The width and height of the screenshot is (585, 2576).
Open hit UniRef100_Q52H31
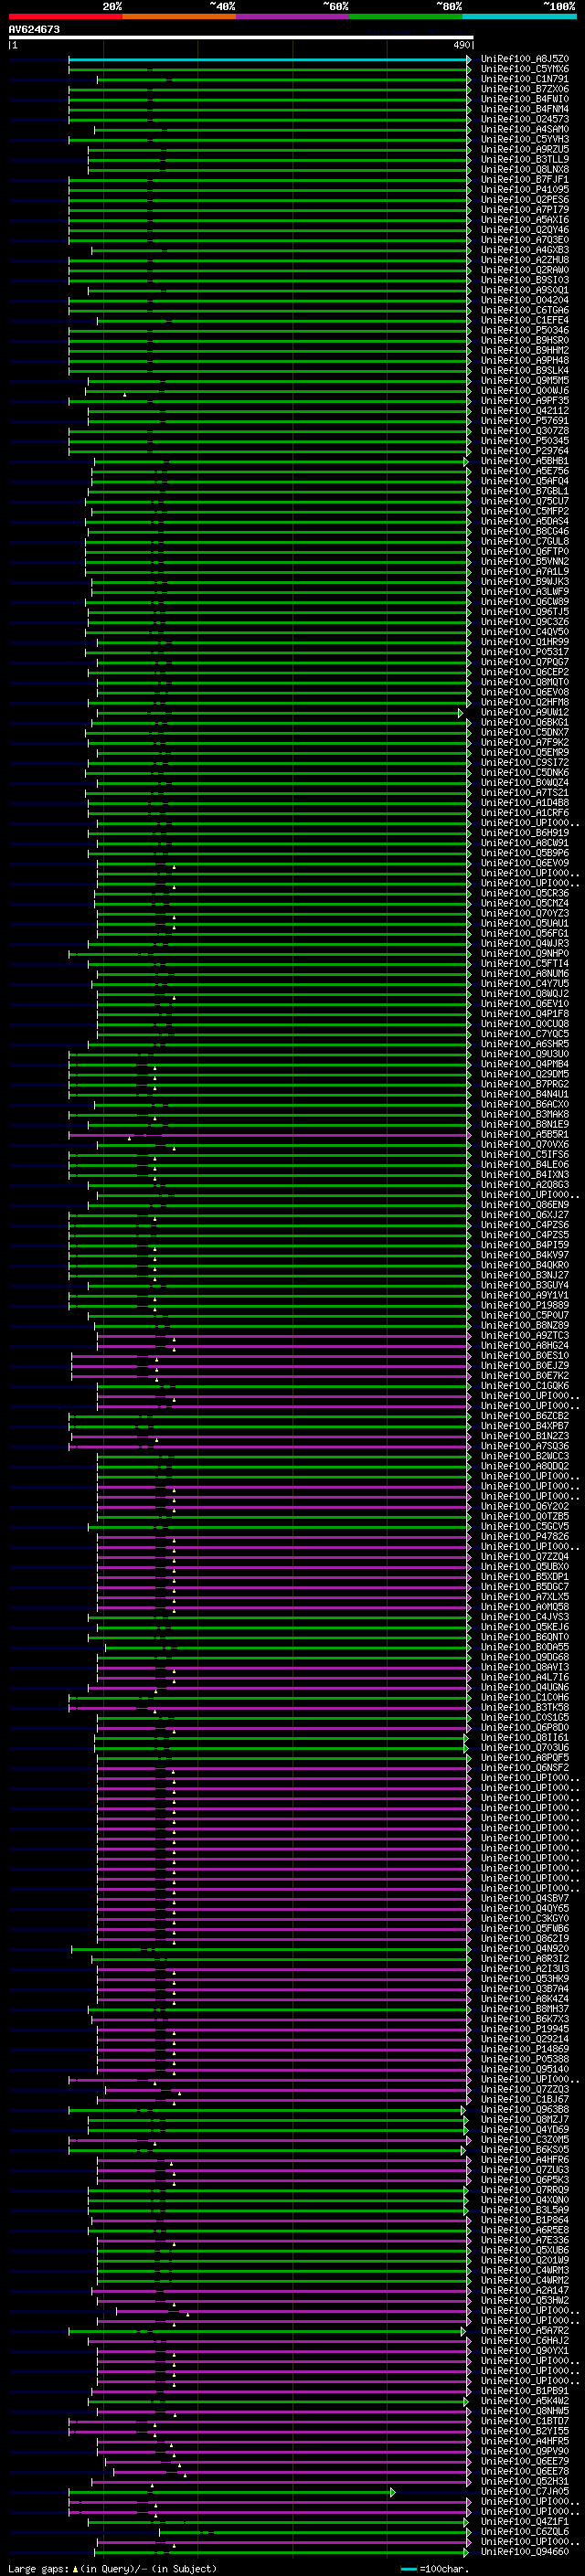(525, 2481)
